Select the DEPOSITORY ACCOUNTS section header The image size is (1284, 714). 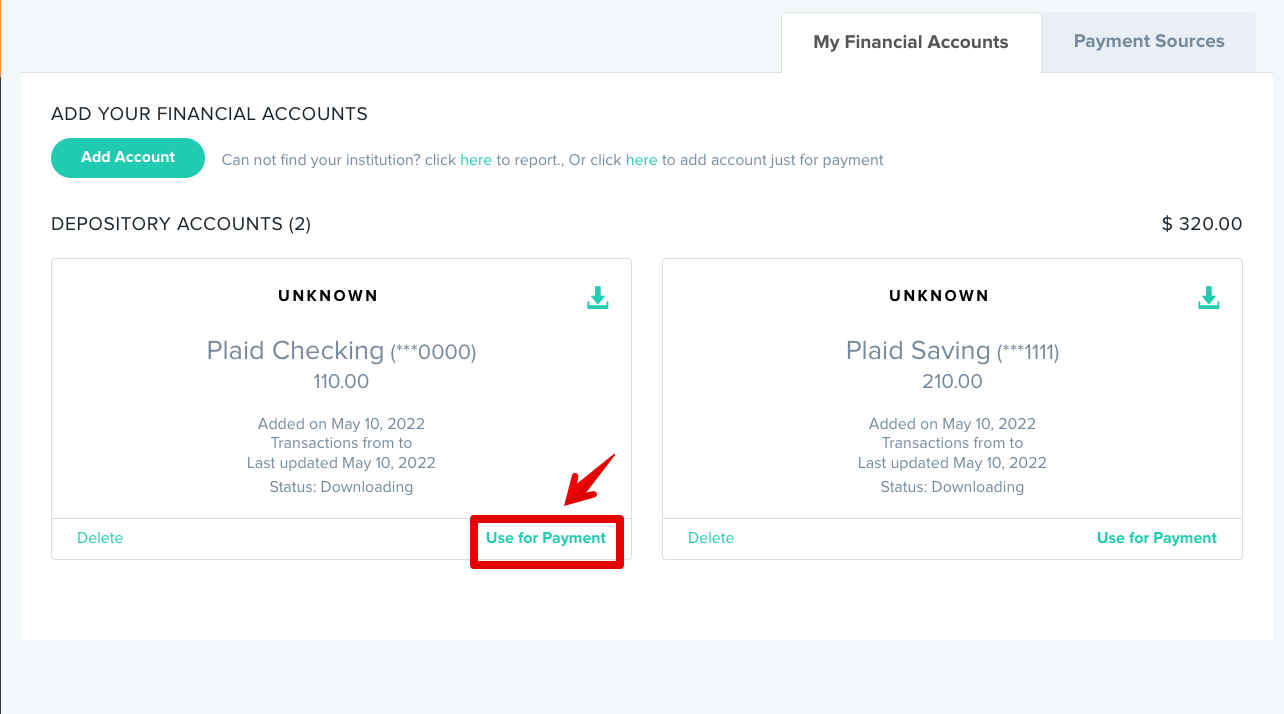point(180,223)
